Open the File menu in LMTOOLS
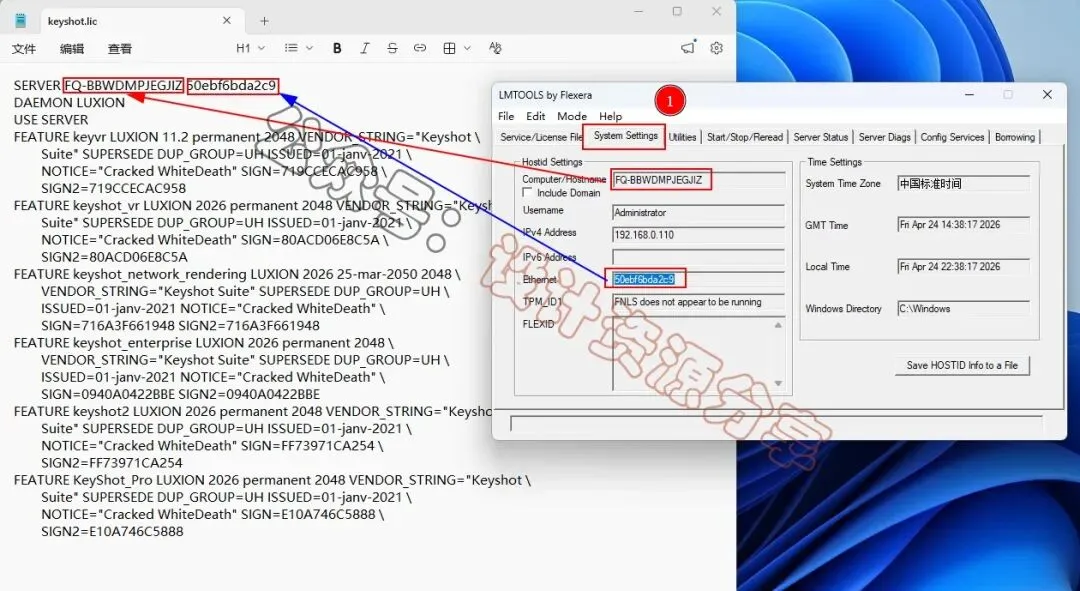 [506, 116]
